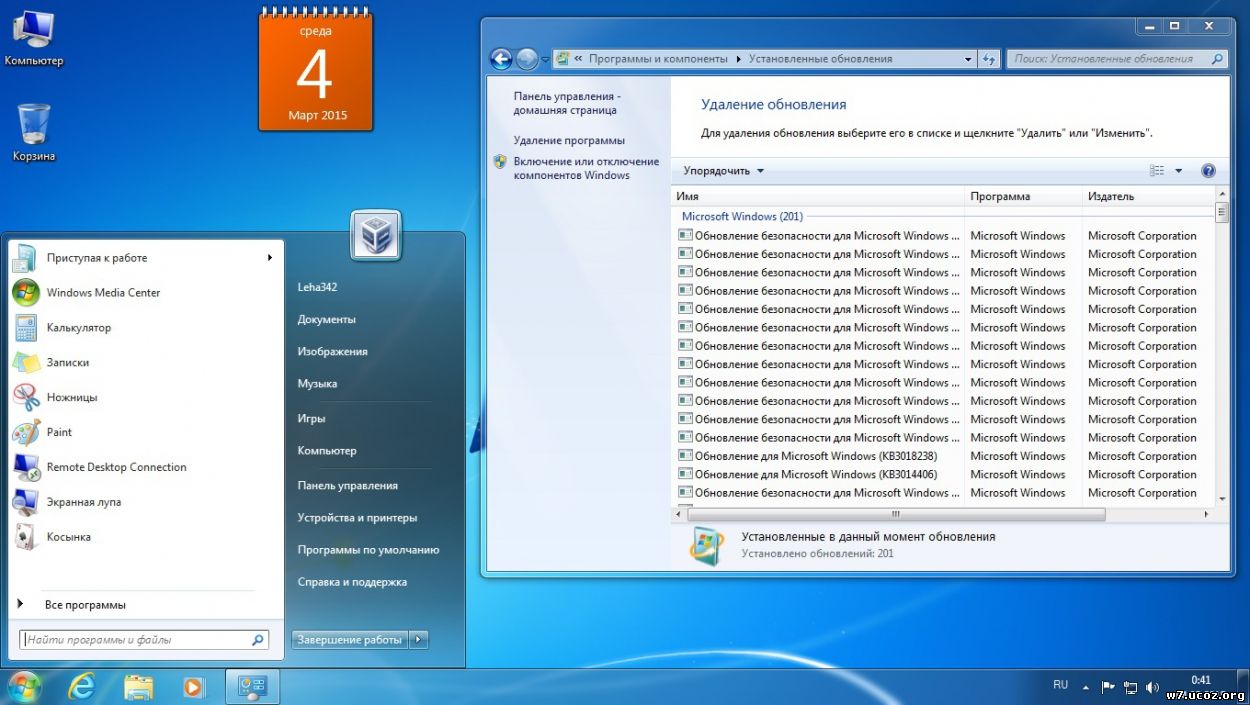Viewport: 1250px width, 705px height.
Task: Click the Start orb button
Action: click(24, 686)
